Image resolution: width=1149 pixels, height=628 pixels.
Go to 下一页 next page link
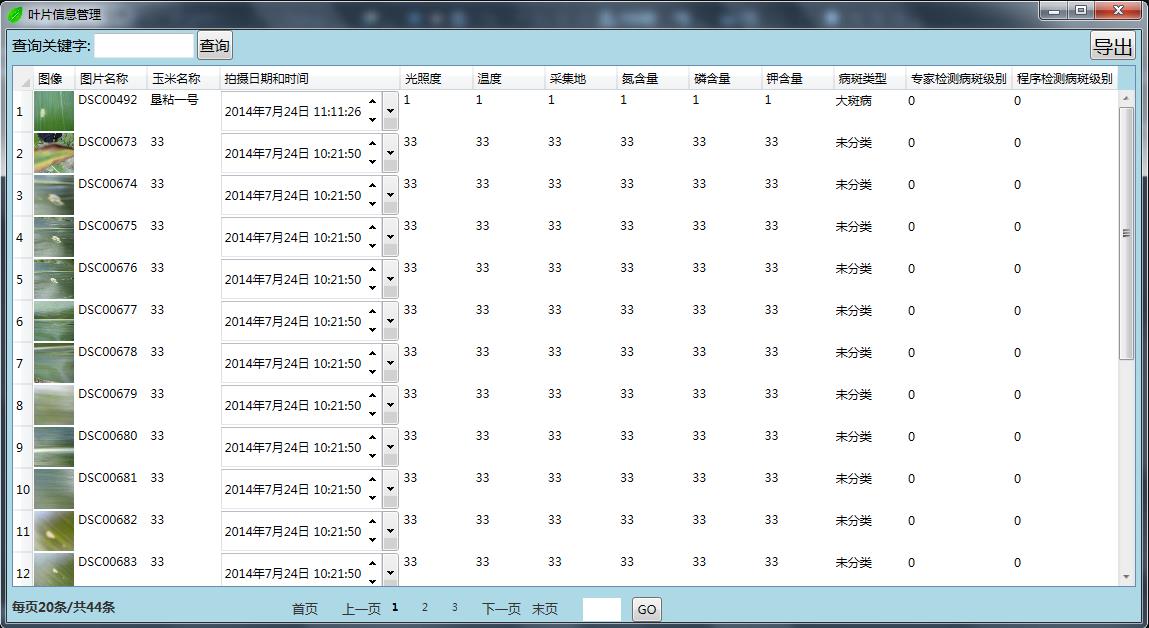click(x=501, y=609)
